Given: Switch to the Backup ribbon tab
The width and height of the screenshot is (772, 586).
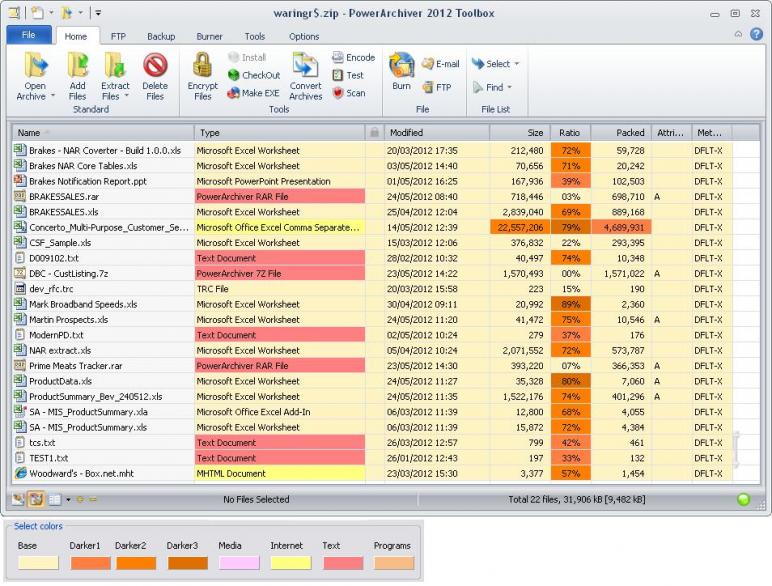Looking at the screenshot, I should (x=161, y=36).
